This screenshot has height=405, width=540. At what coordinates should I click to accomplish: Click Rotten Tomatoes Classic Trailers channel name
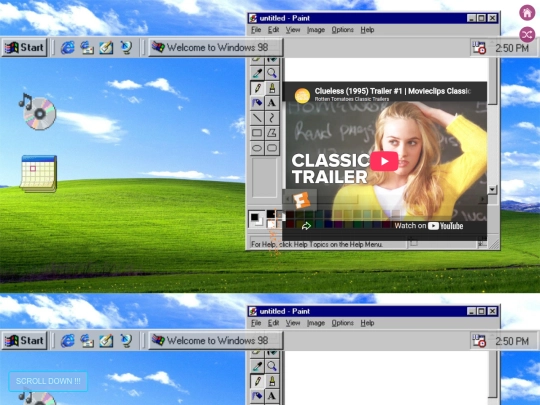tap(352, 99)
